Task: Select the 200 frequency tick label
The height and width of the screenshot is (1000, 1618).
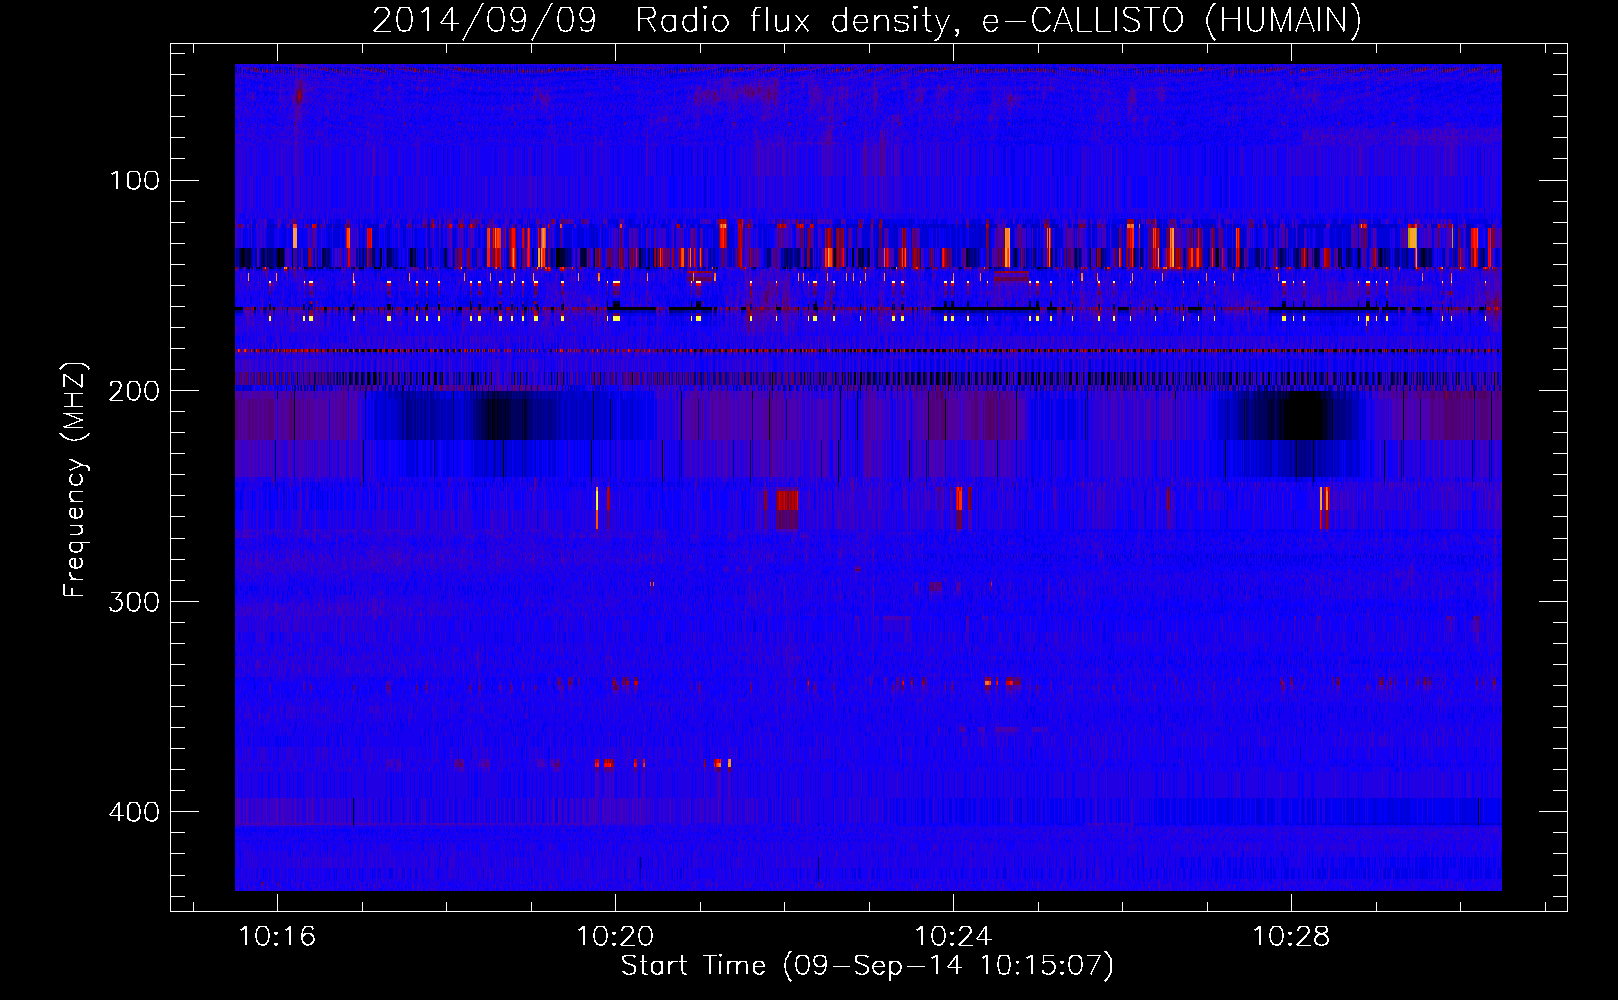Action: (135, 391)
